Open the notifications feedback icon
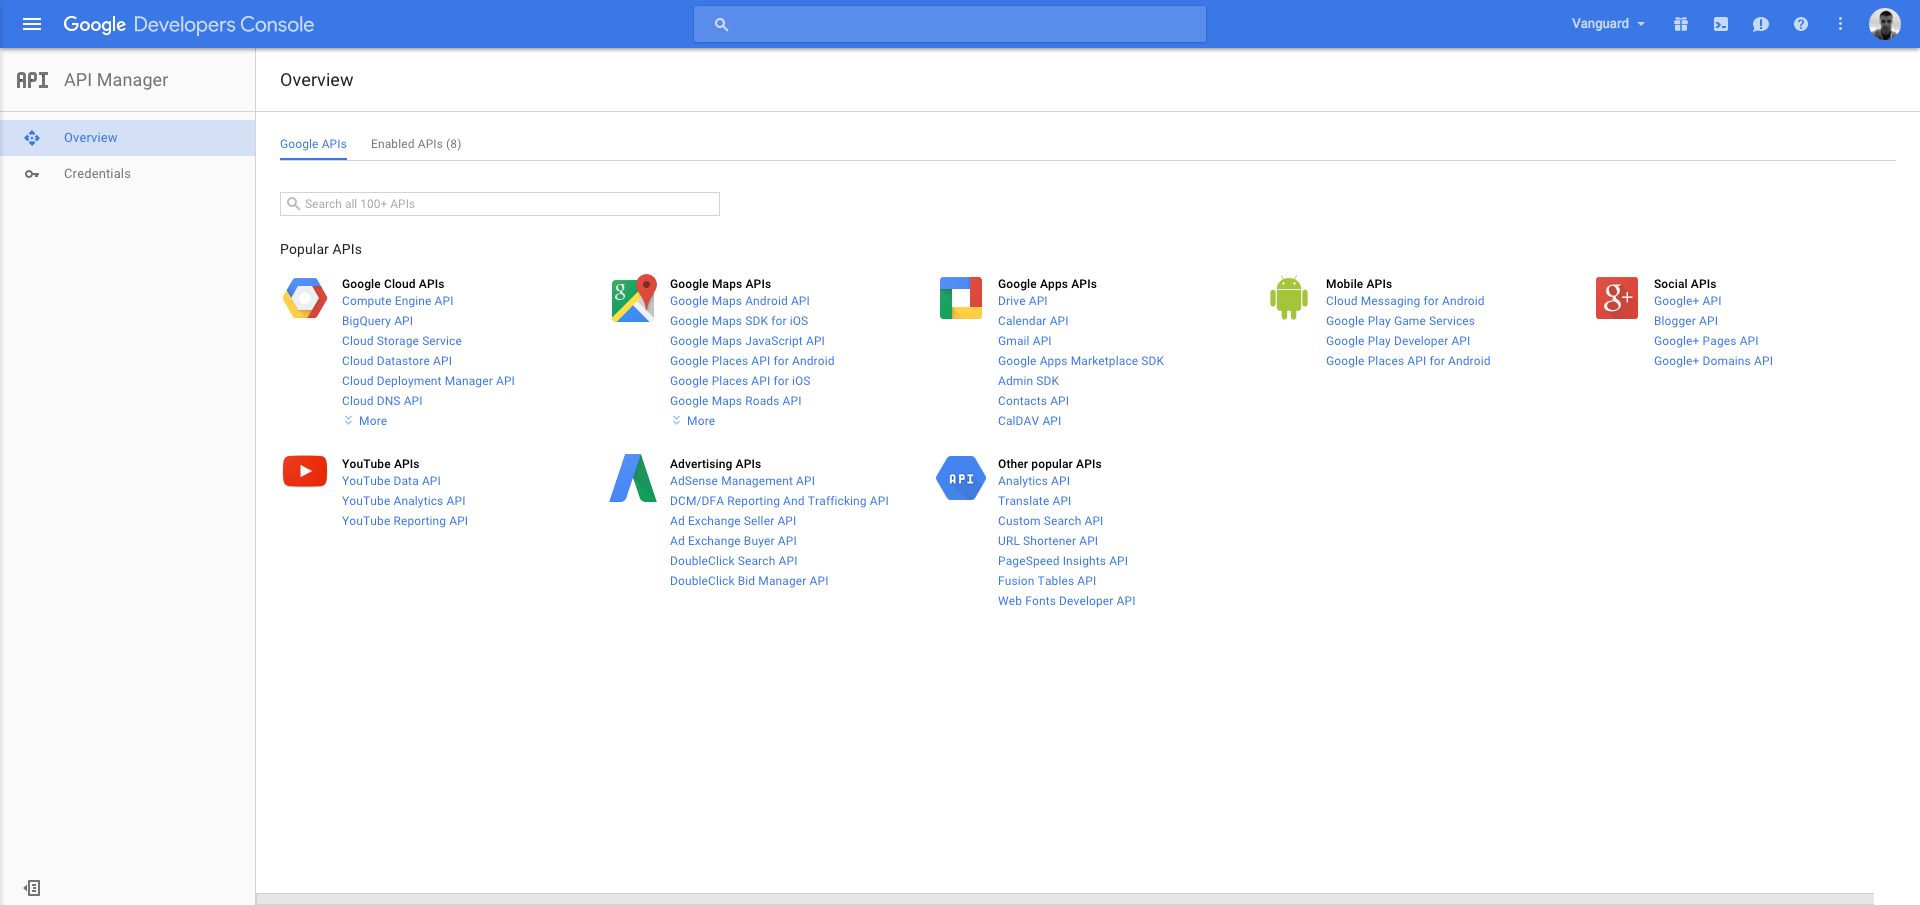Image resolution: width=1920 pixels, height=905 pixels. point(1761,24)
